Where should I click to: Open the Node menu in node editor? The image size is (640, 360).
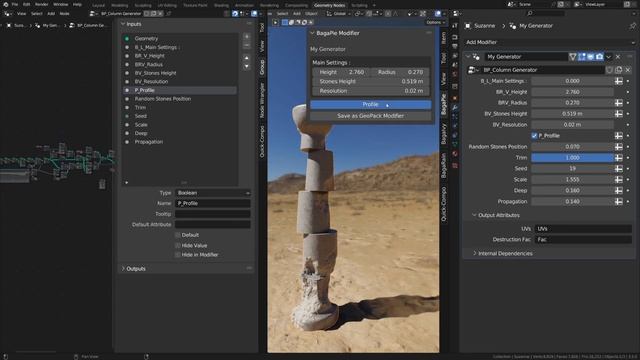64,13
